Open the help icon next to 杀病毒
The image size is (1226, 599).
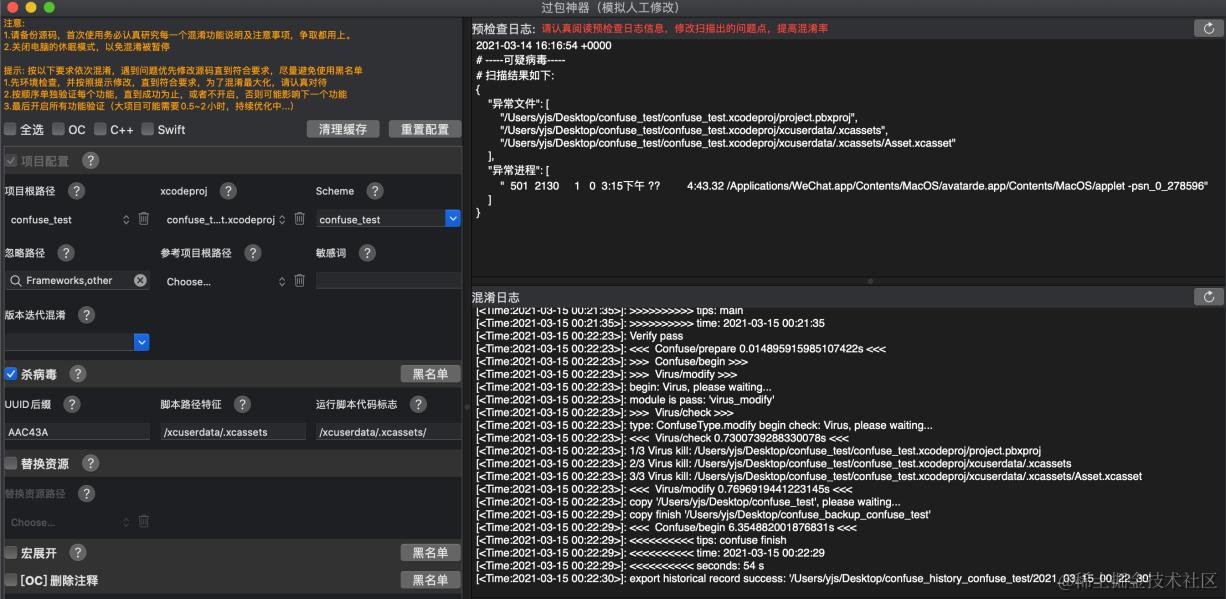78,374
